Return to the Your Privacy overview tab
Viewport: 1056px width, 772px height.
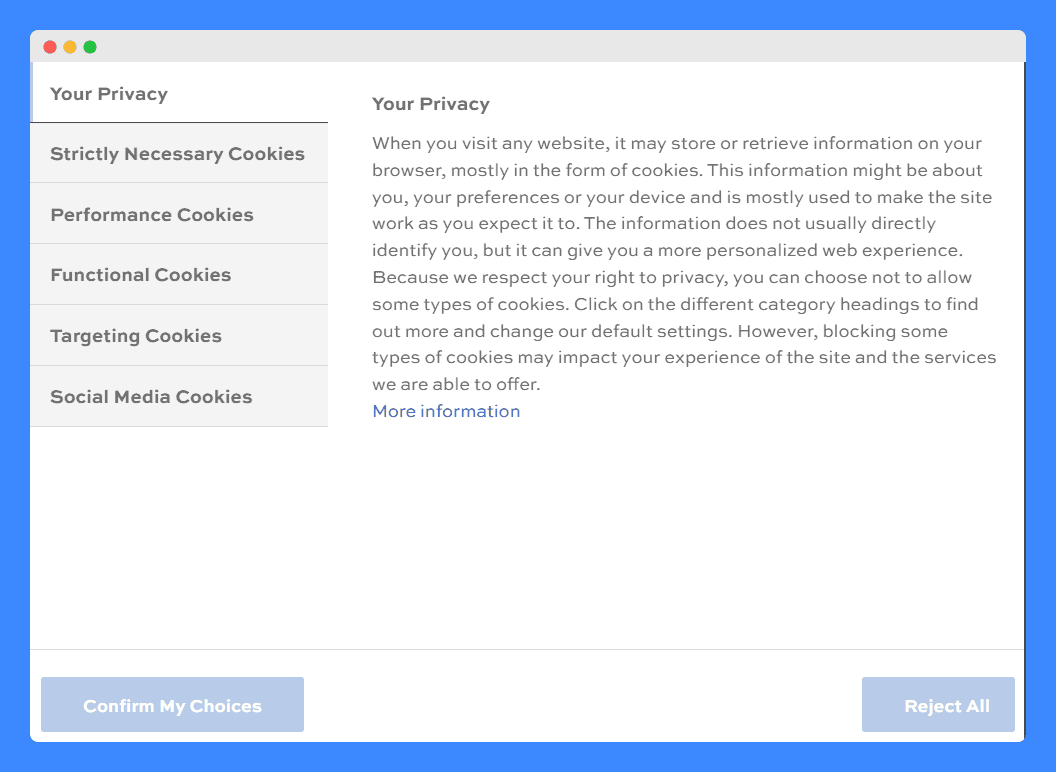tap(108, 93)
